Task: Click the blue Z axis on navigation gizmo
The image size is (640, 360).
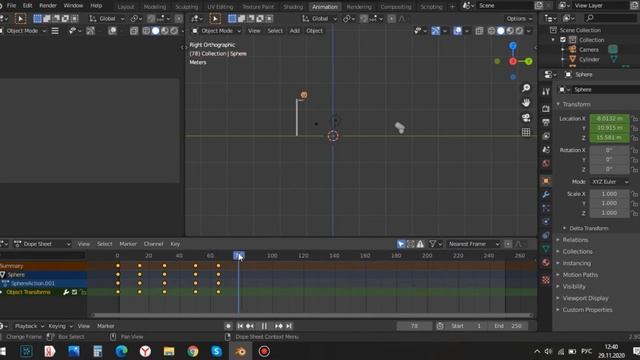Action: pyautogui.click(x=513, y=46)
